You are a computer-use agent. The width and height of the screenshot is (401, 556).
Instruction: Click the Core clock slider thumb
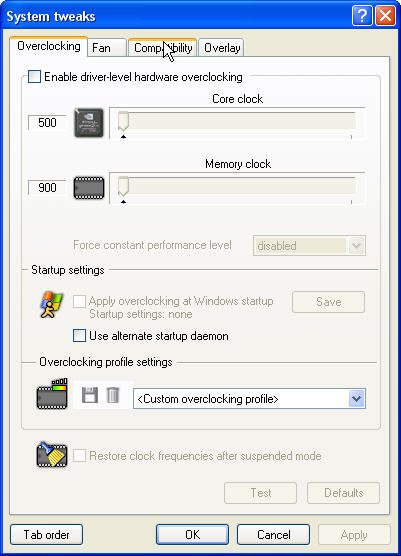pos(123,122)
